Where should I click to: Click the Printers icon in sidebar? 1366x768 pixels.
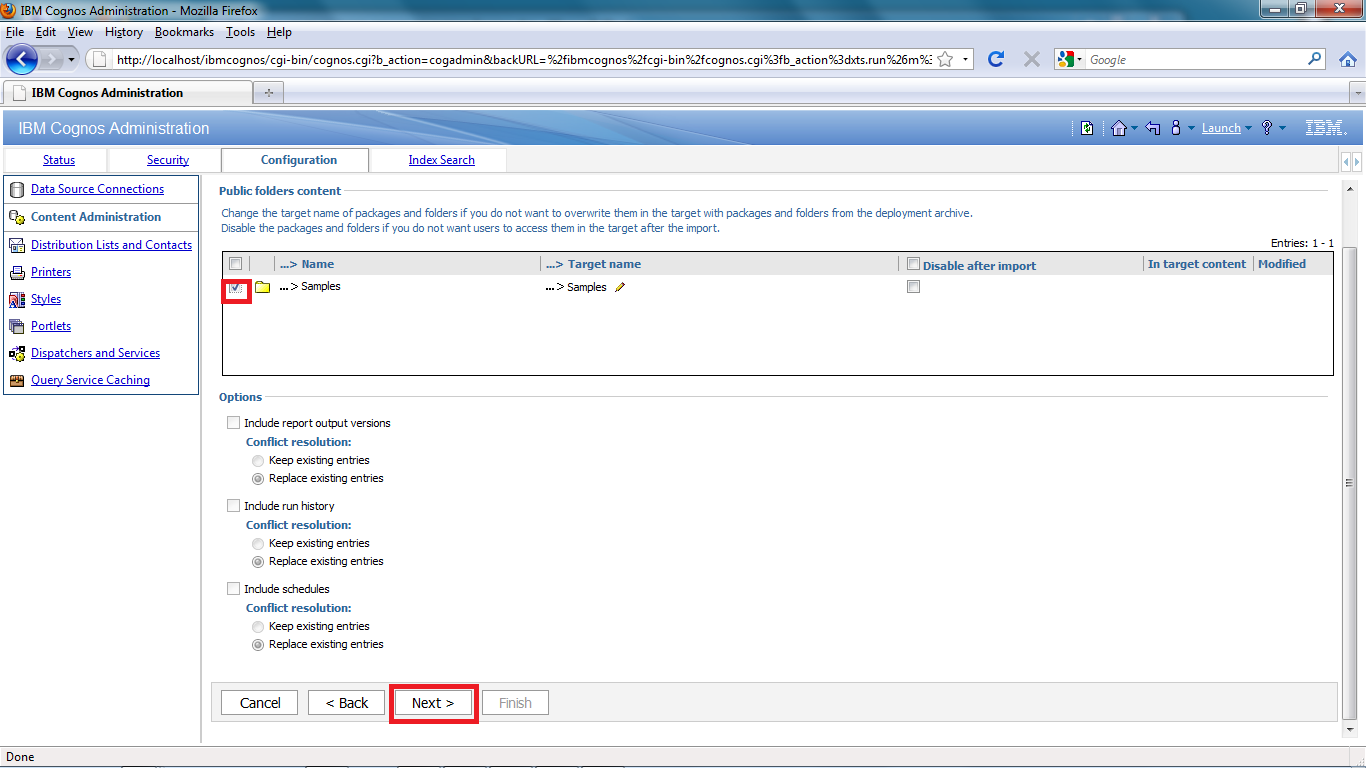[x=16, y=272]
